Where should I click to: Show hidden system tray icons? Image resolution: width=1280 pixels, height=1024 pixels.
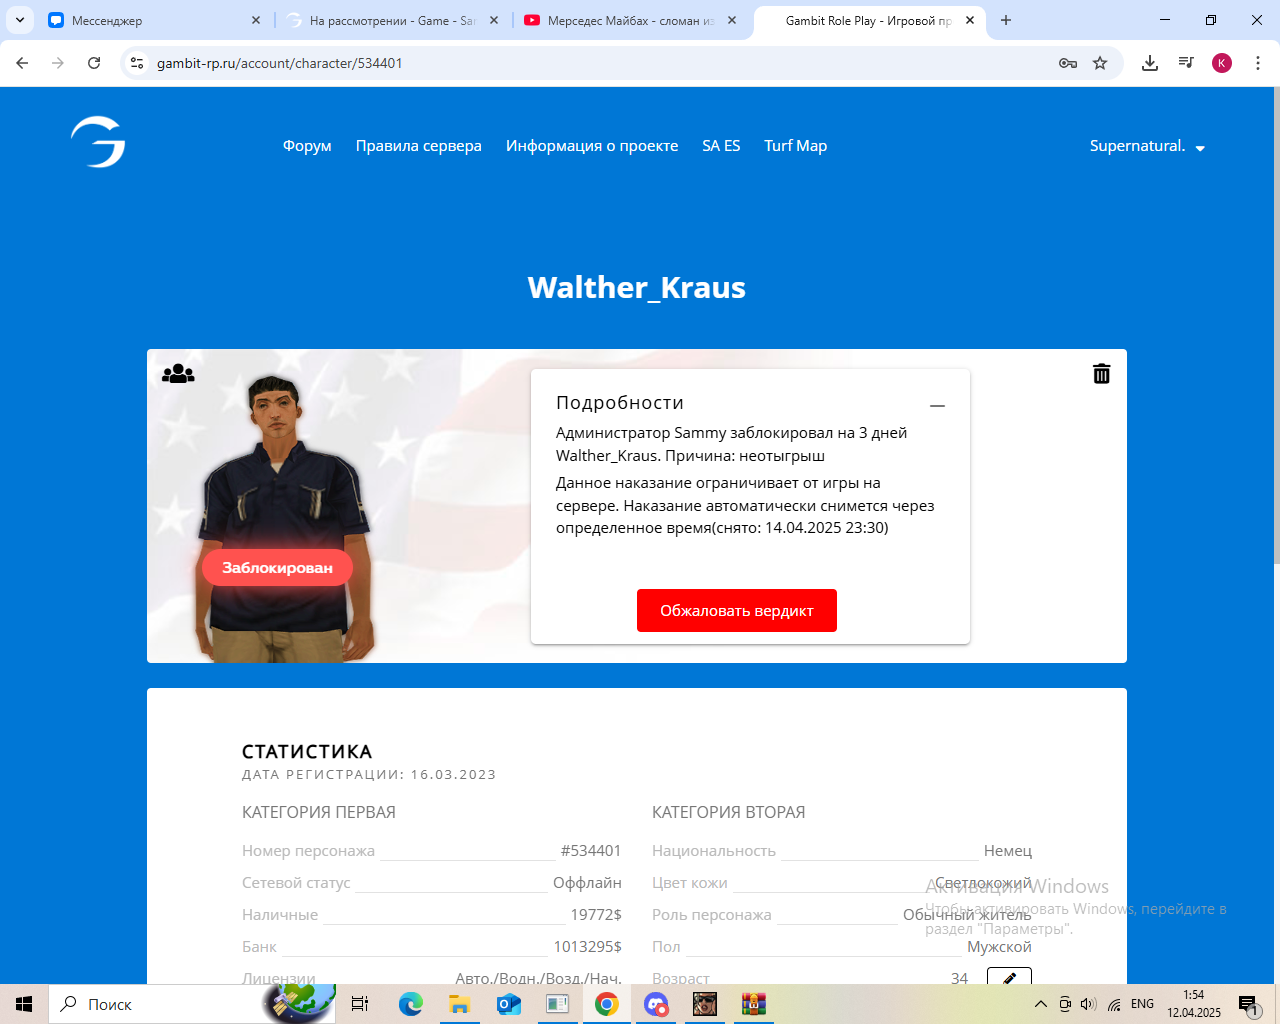pyautogui.click(x=1040, y=1004)
